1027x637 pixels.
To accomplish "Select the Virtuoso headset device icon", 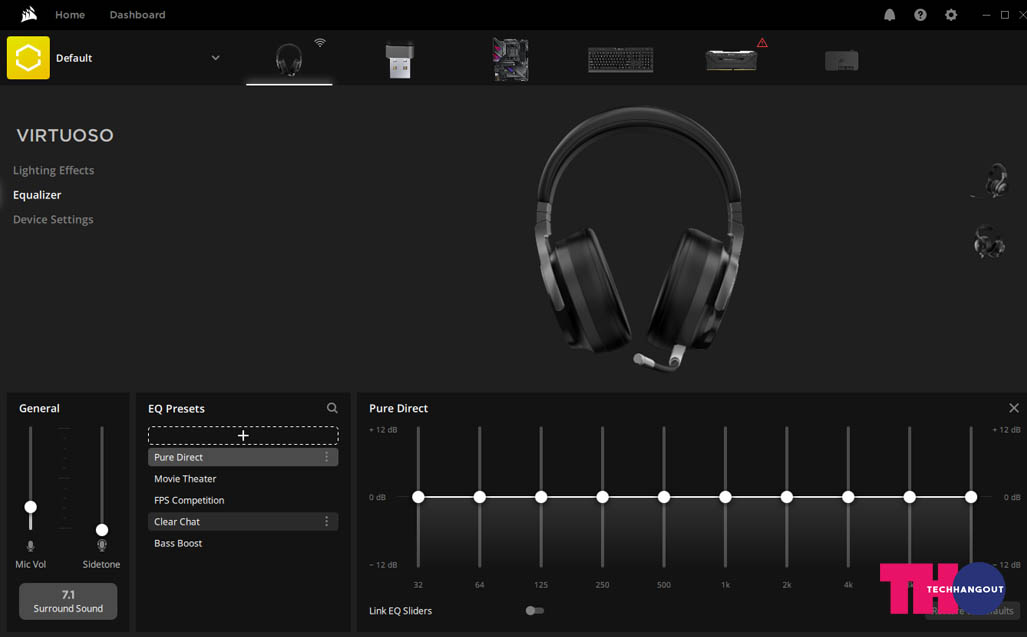I will pyautogui.click(x=289, y=60).
